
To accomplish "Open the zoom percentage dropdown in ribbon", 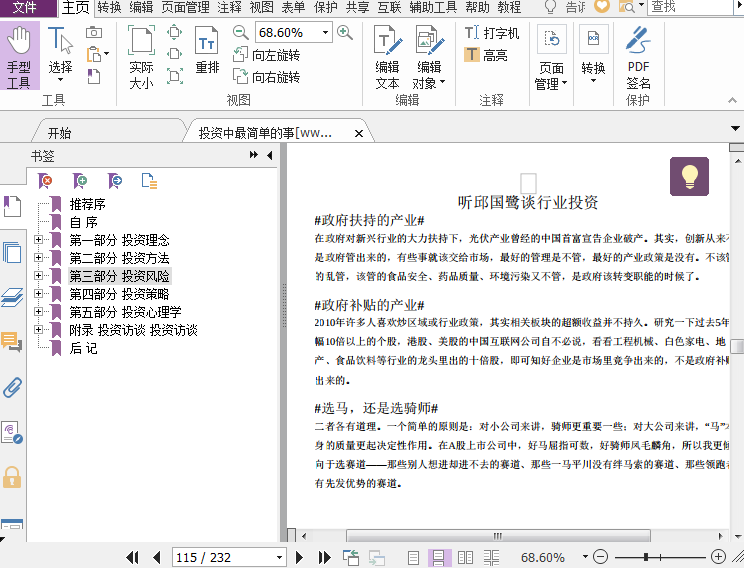I will coord(326,32).
